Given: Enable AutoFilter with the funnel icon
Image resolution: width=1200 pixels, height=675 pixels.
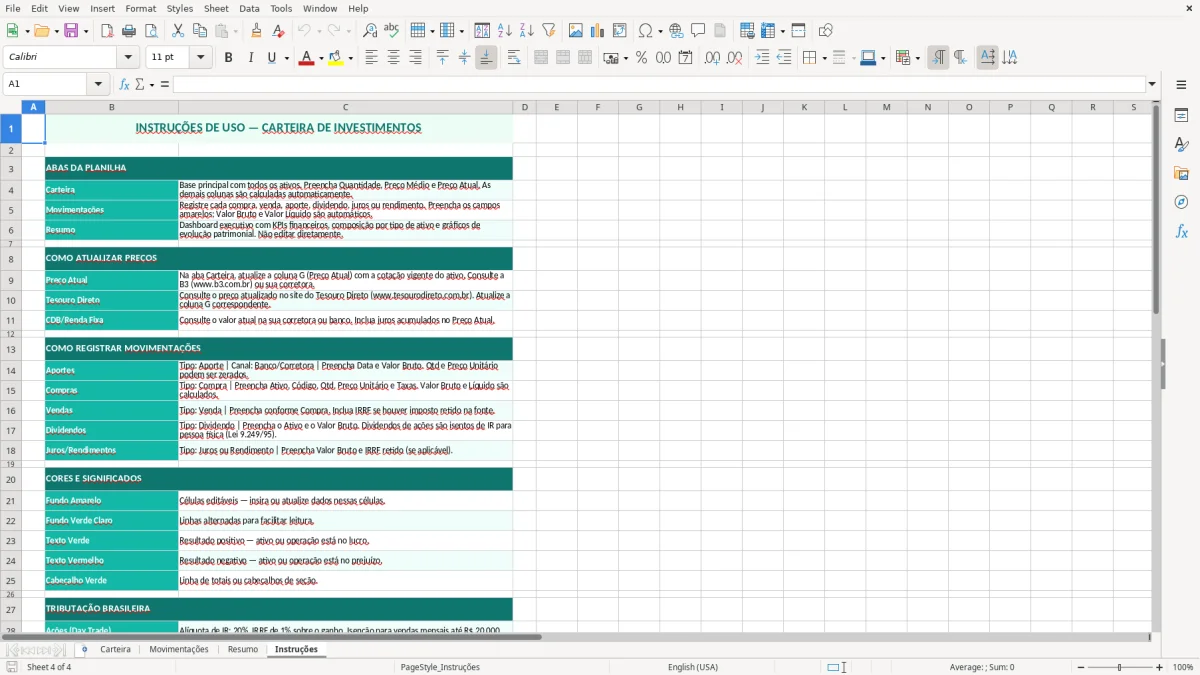Looking at the screenshot, I should (548, 31).
